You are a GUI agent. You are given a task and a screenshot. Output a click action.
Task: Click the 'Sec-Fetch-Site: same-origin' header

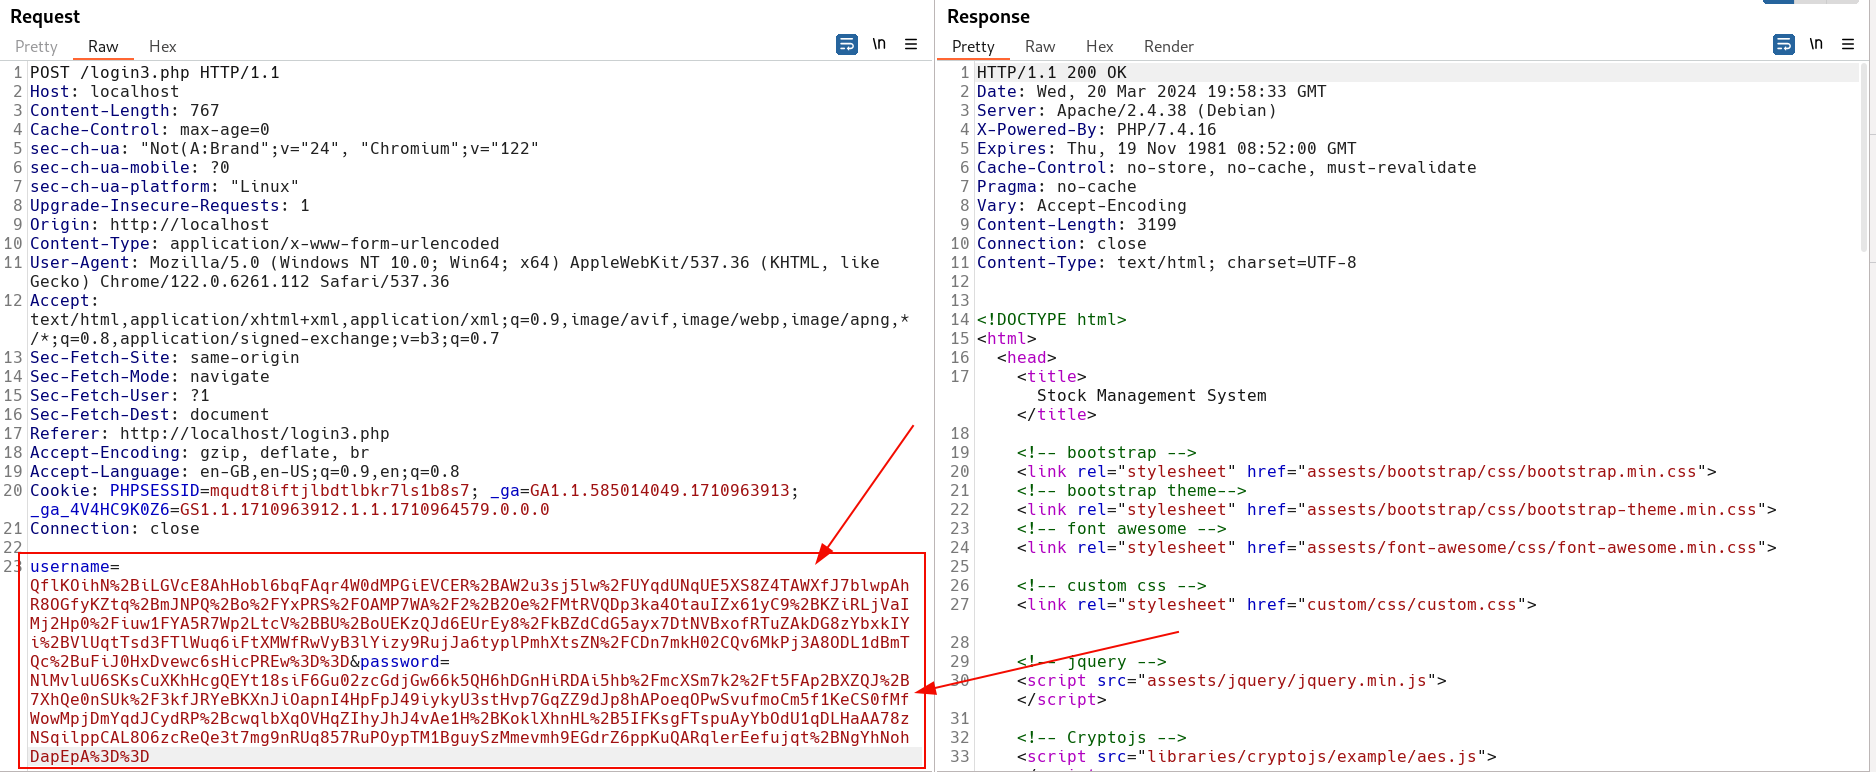pos(165,358)
